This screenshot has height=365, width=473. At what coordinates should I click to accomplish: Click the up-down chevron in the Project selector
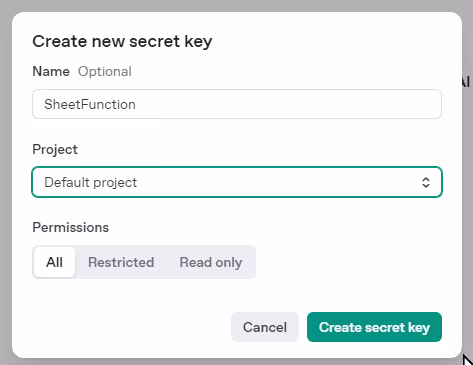[x=426, y=182]
